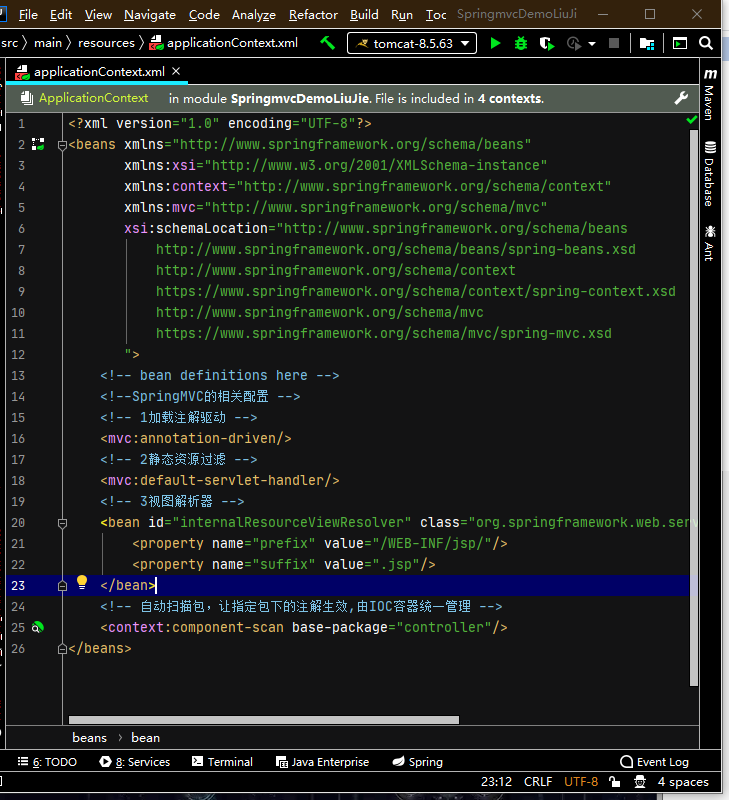Open the Spring tool window
The width and height of the screenshot is (729, 800).
pos(418,762)
